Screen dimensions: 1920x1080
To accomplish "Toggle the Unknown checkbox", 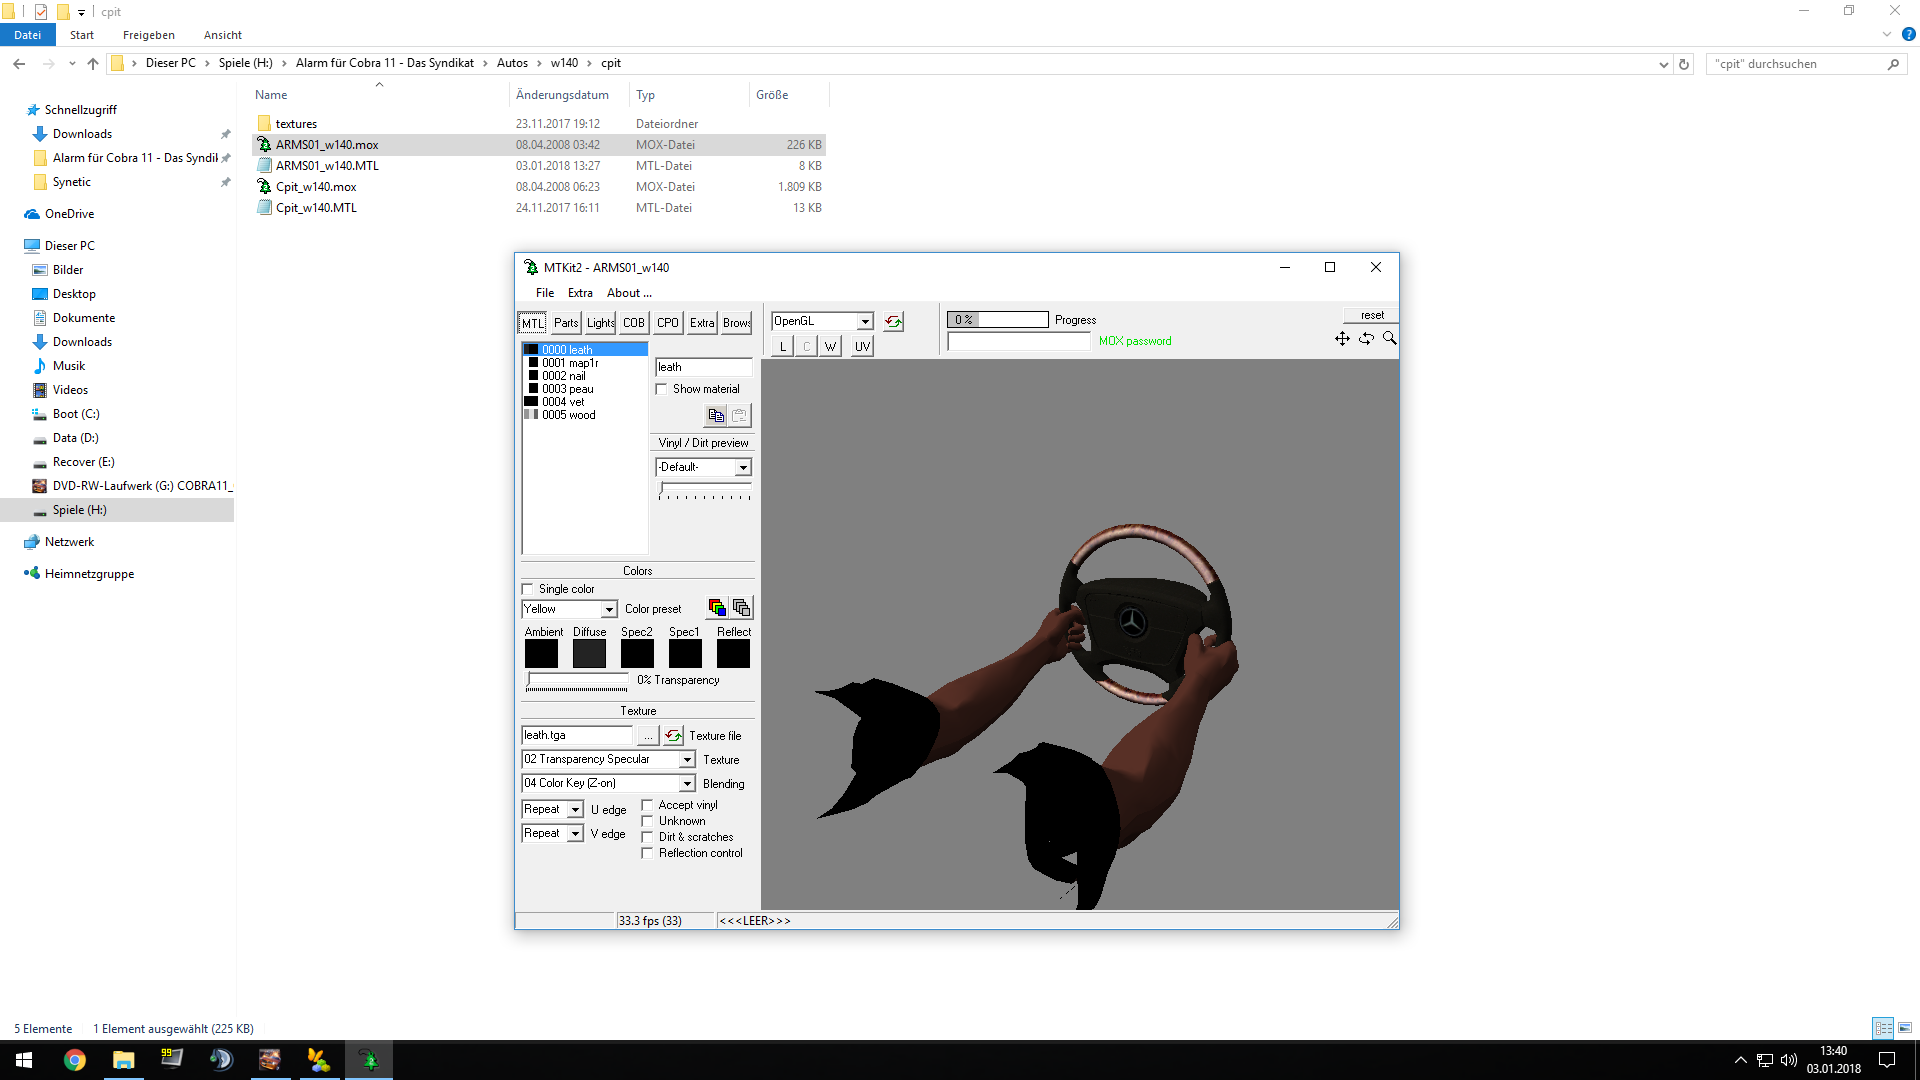I will click(647, 822).
